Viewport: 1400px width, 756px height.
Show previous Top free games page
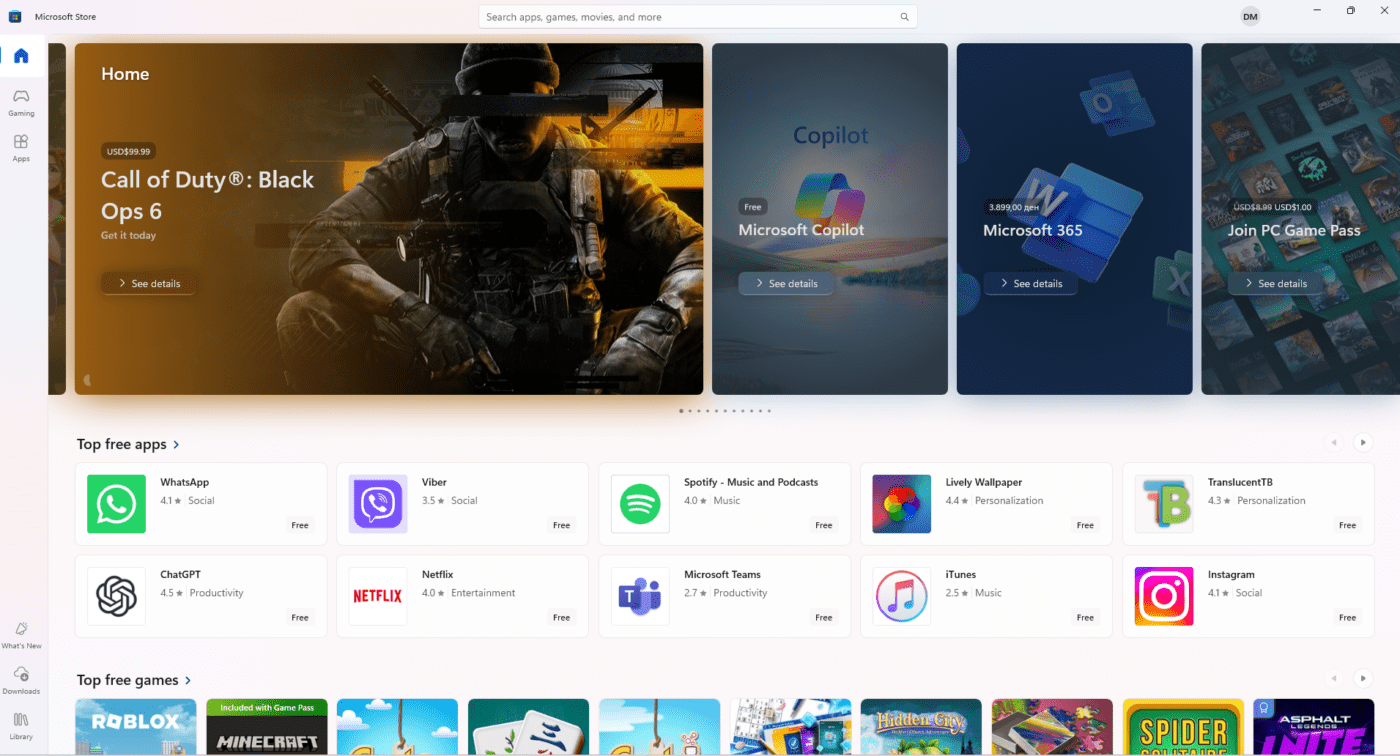pos(1333,678)
